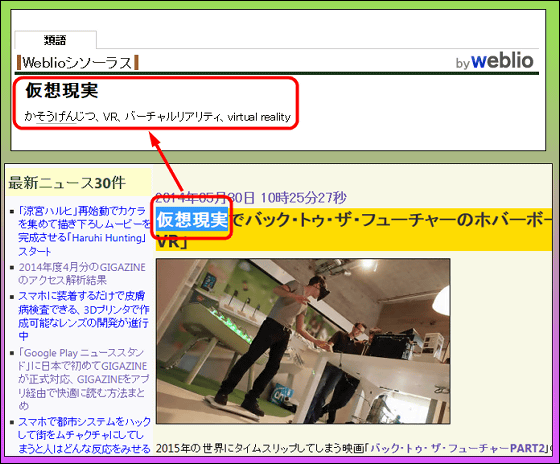Open the Google Play ニューススタンド news link

[84, 379]
